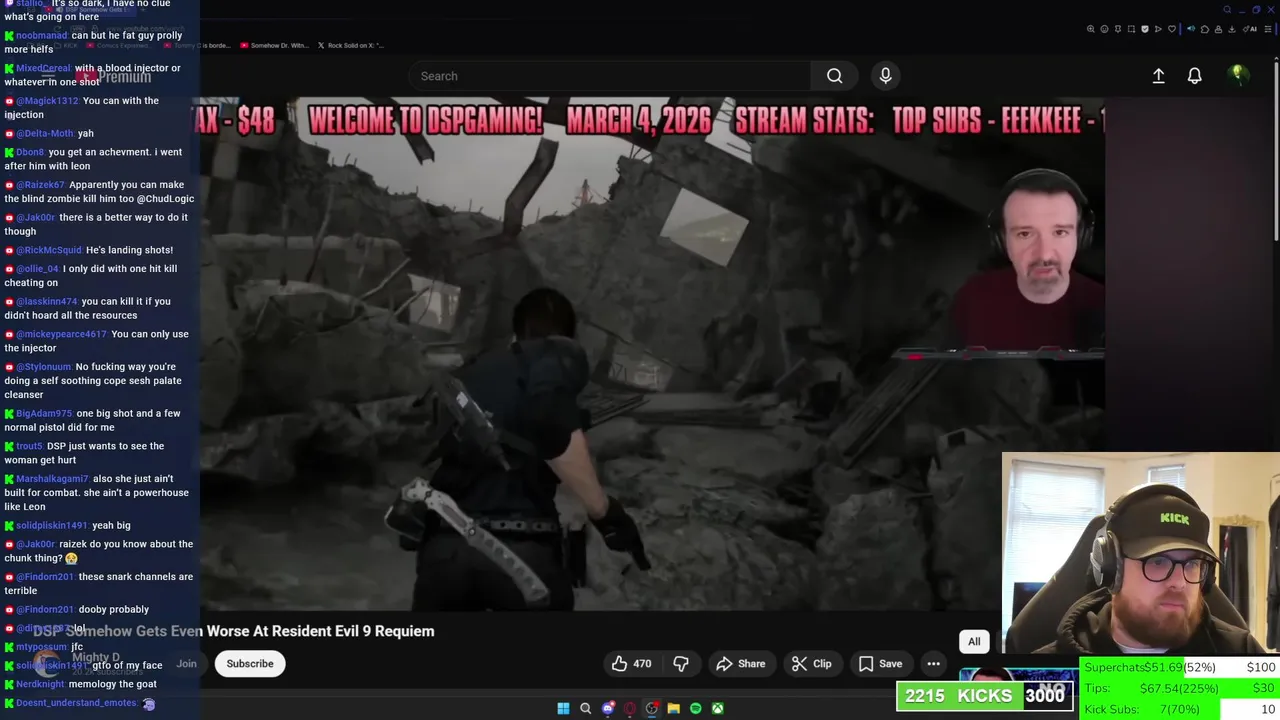
Task: Open Discord from the taskbar
Action: click(x=608, y=708)
